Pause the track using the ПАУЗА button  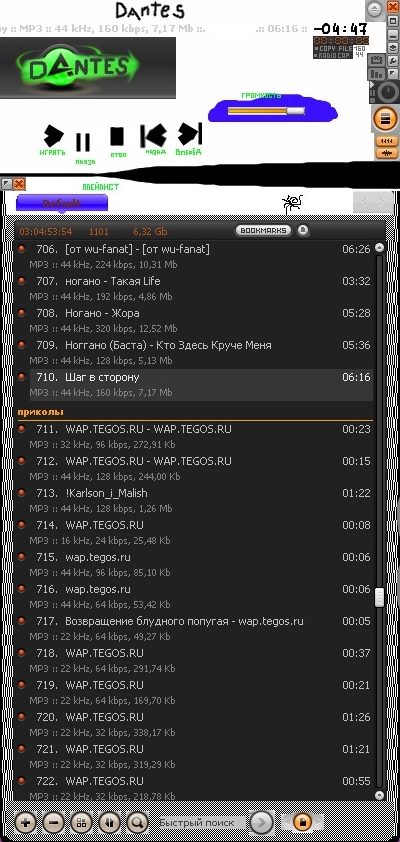(83, 143)
